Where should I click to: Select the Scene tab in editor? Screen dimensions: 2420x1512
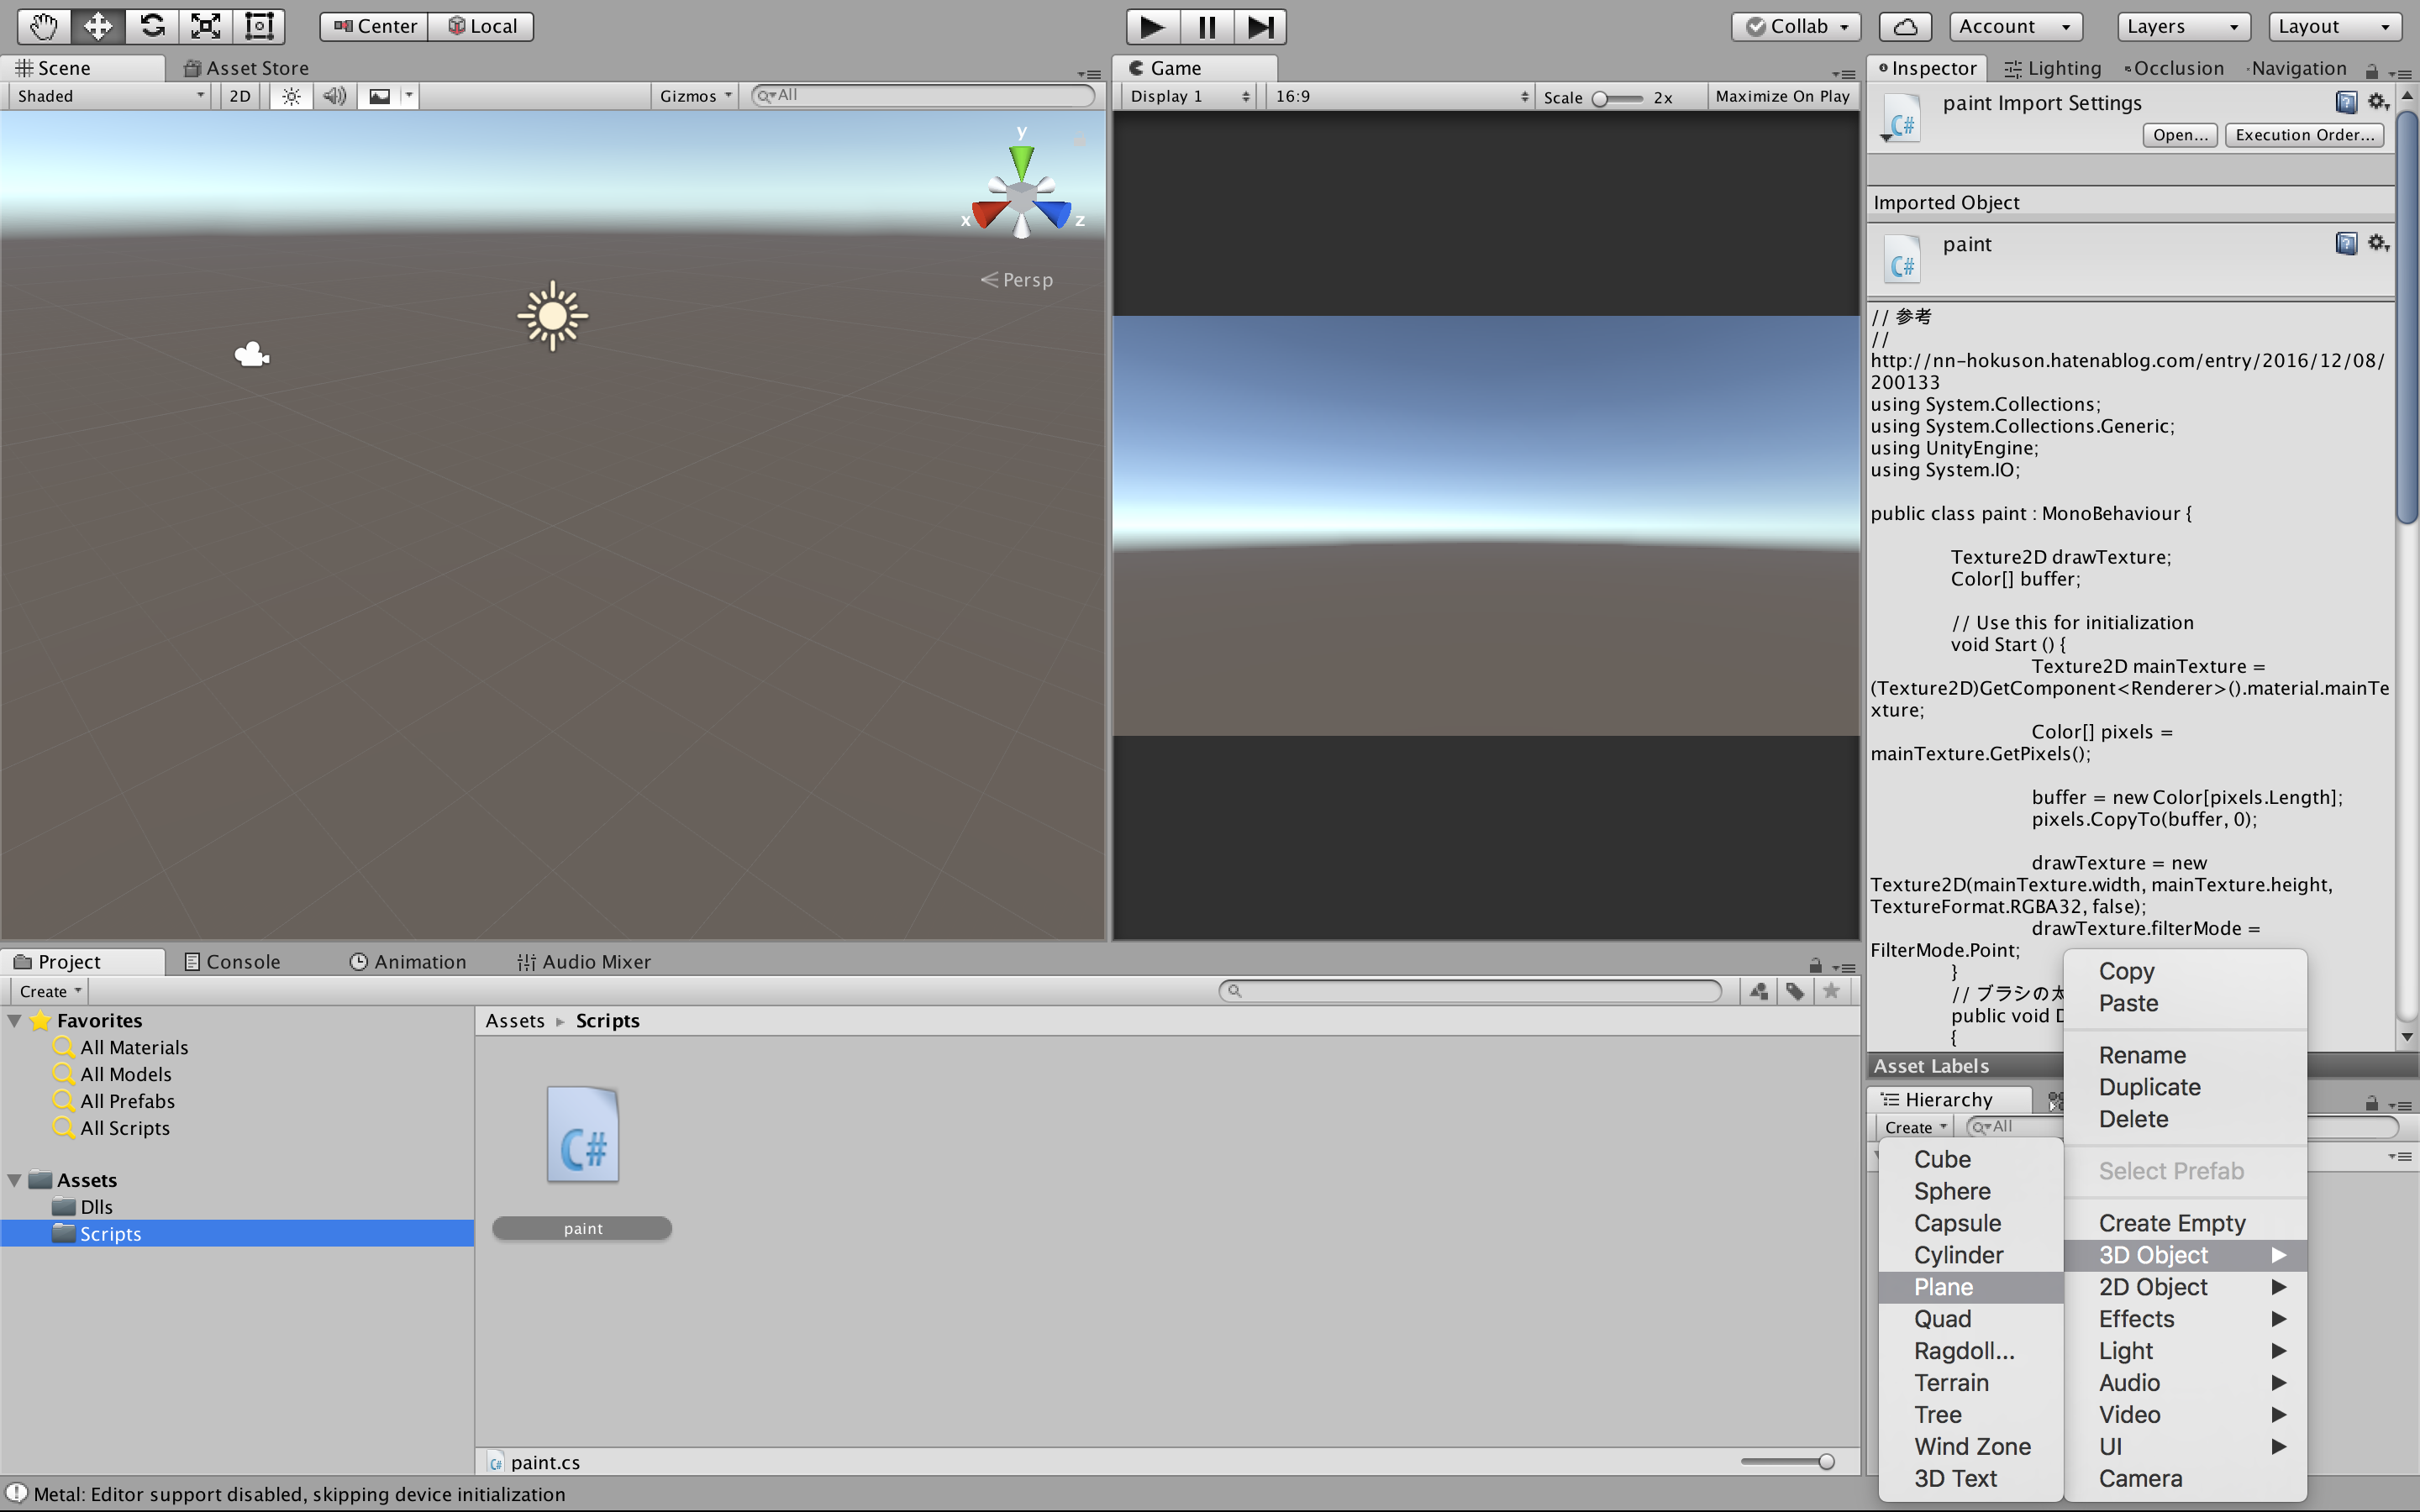(x=61, y=66)
